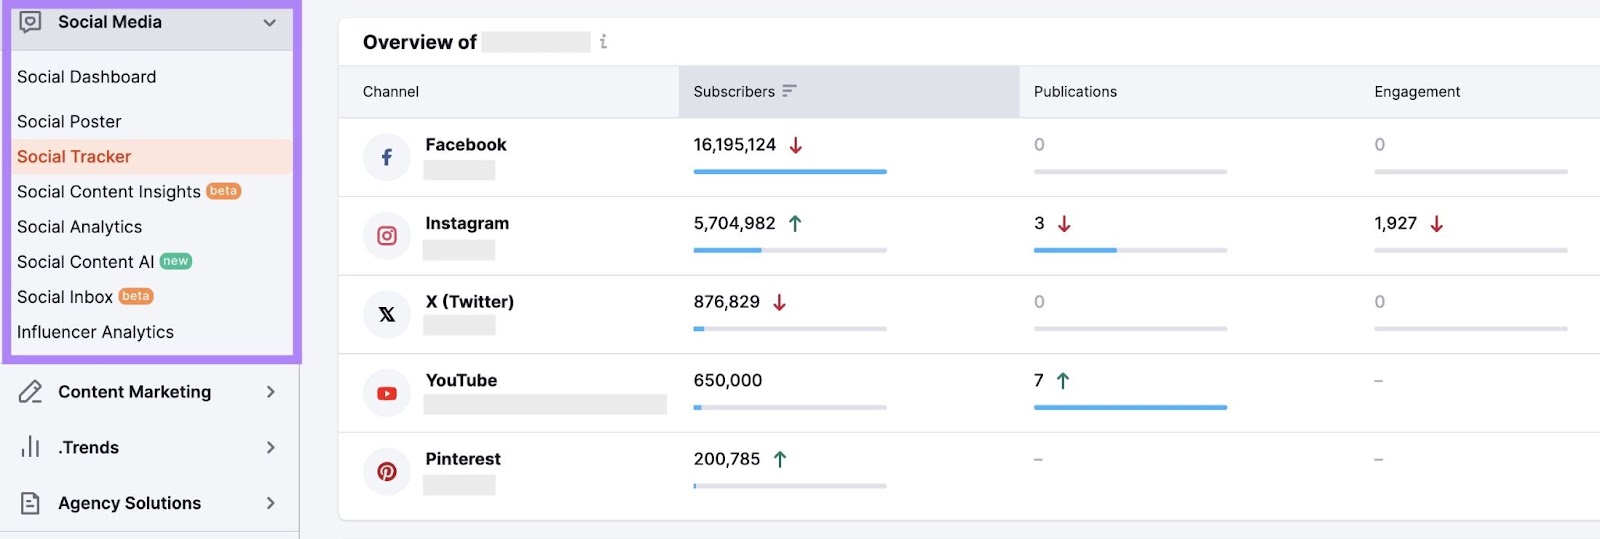The image size is (1600, 539).
Task: Open Social Inbox
Action: tap(65, 297)
